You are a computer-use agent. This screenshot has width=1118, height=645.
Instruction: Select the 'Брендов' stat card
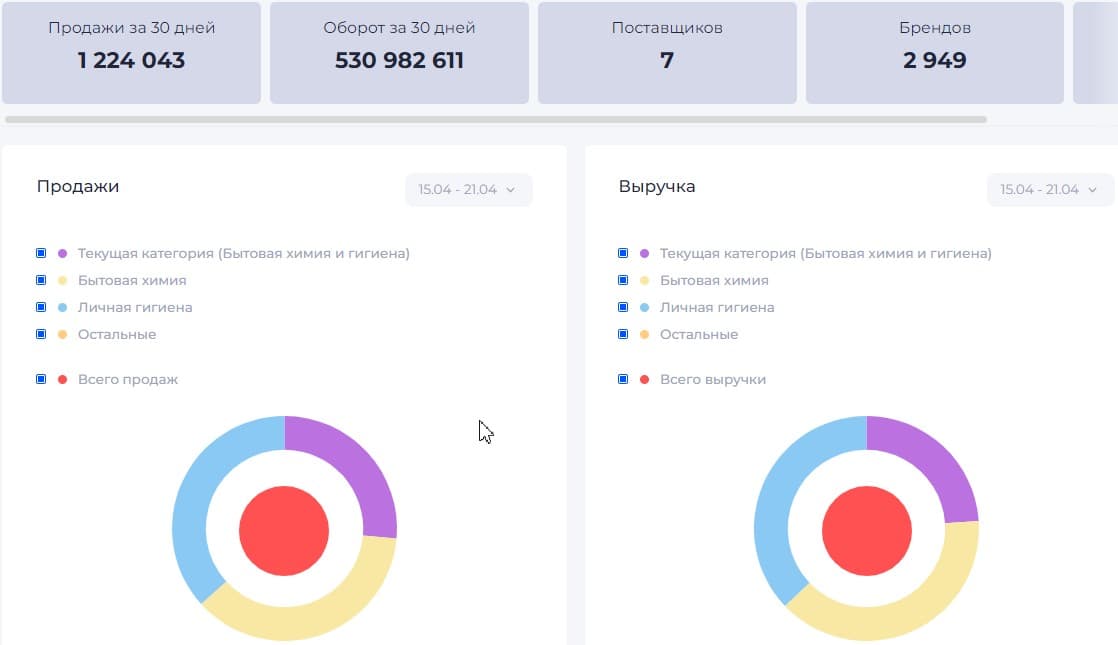point(935,53)
